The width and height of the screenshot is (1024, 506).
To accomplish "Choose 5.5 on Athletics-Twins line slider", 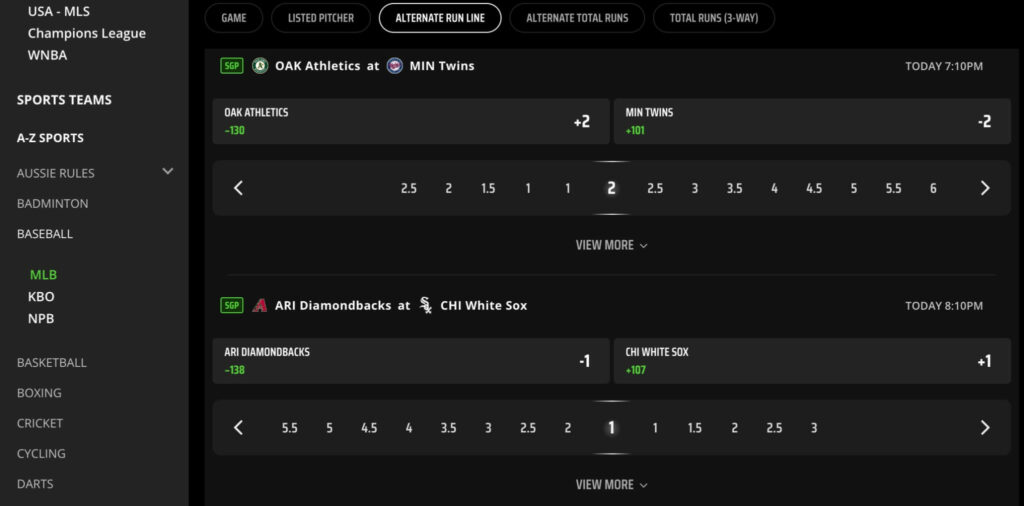I will tap(893, 189).
